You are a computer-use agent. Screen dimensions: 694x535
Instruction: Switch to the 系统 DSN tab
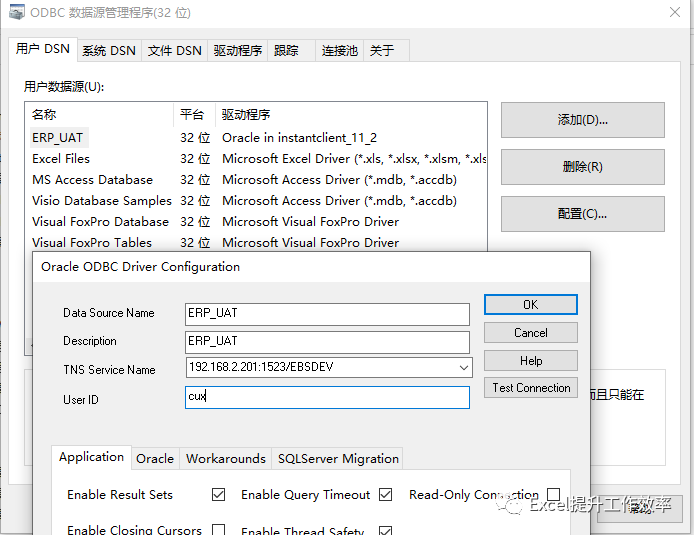[x=109, y=51]
